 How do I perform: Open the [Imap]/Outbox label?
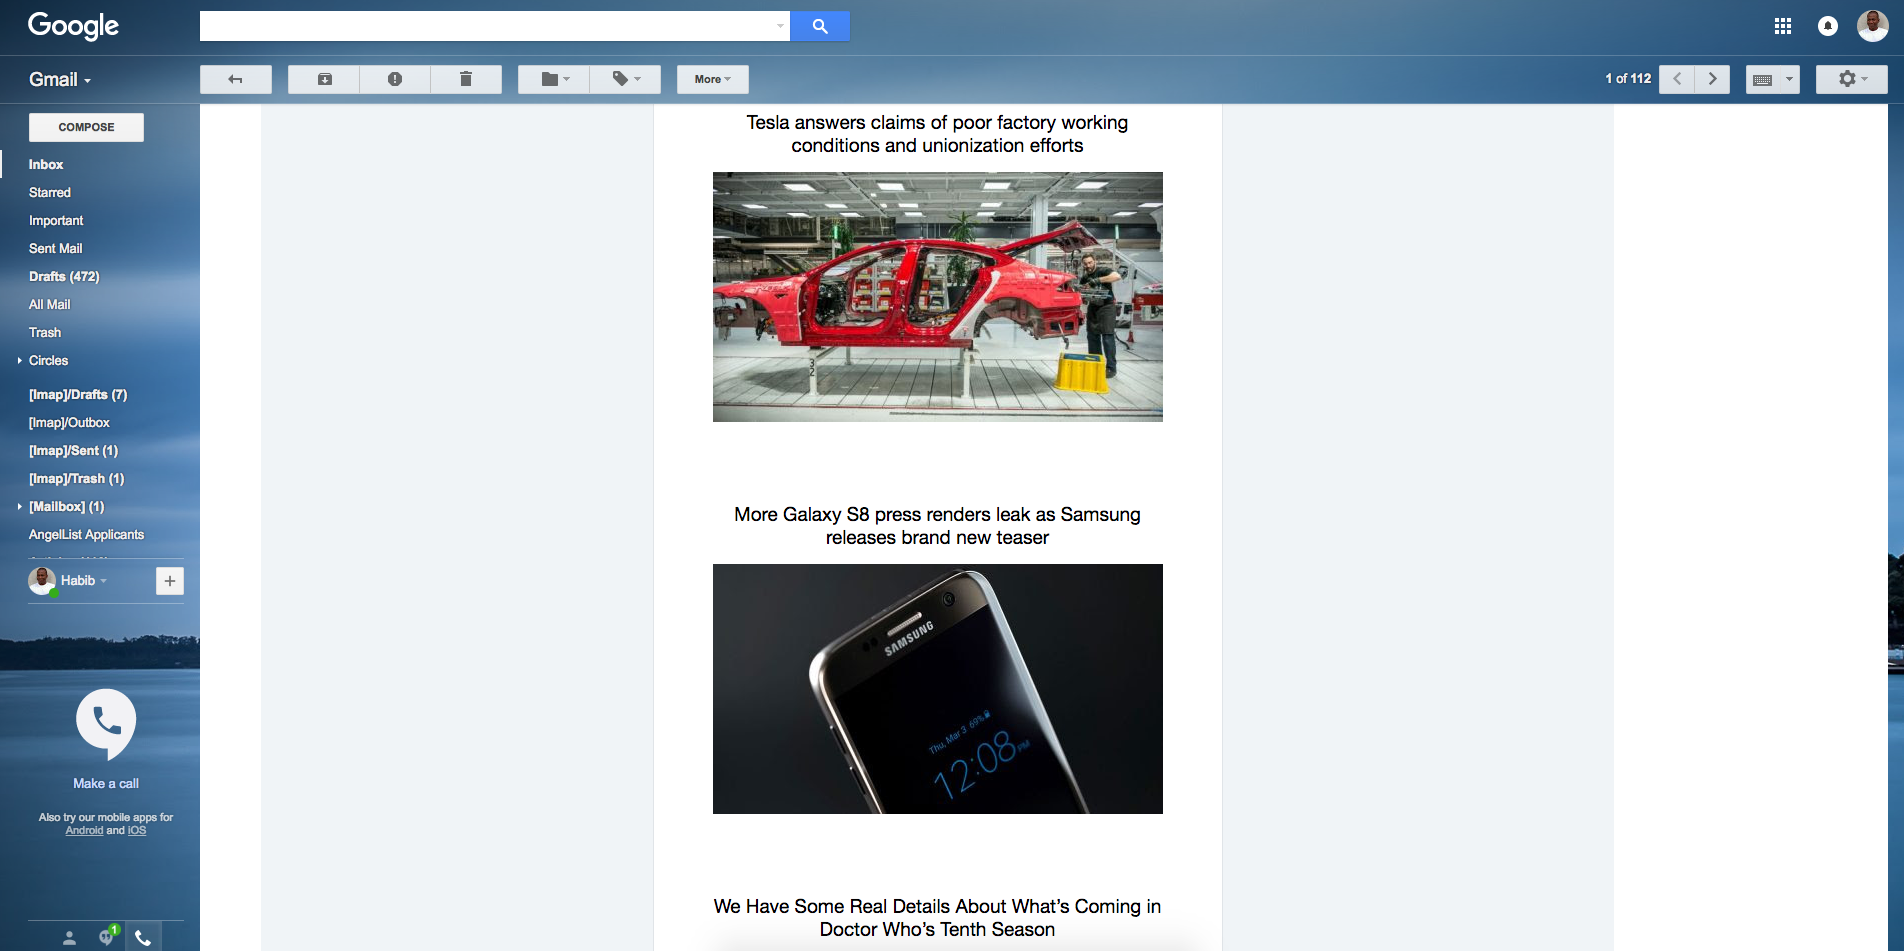pos(69,422)
